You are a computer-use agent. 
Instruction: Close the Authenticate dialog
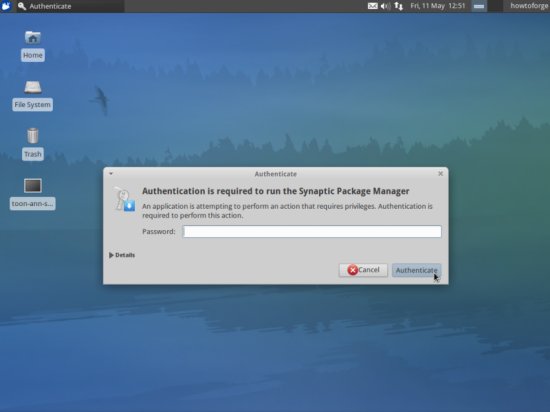441,174
